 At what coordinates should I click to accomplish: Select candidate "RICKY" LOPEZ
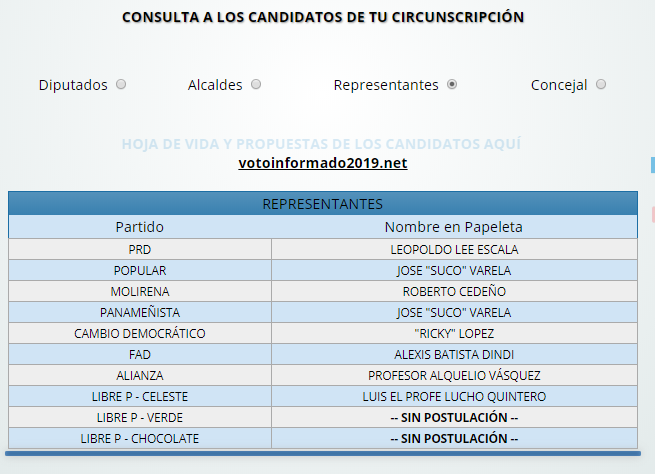(454, 334)
